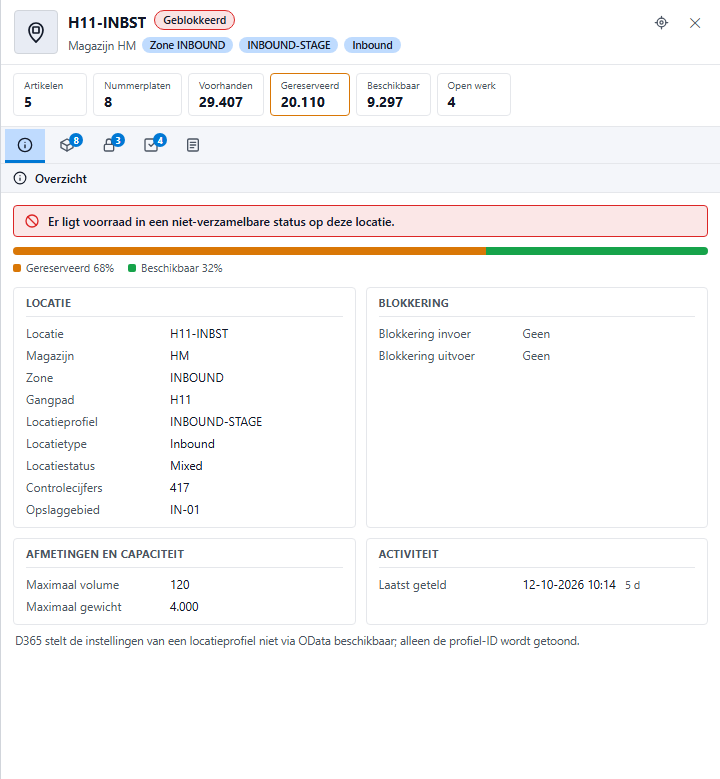
Task: Open the overview info tab
Action: 25,145
